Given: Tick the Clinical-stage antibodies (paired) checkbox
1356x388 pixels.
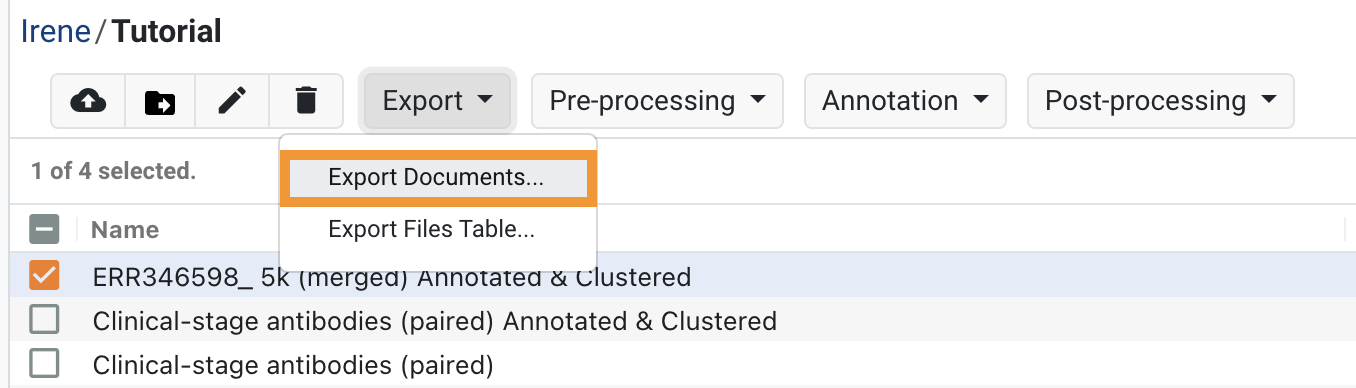Looking at the screenshot, I should click(45, 364).
